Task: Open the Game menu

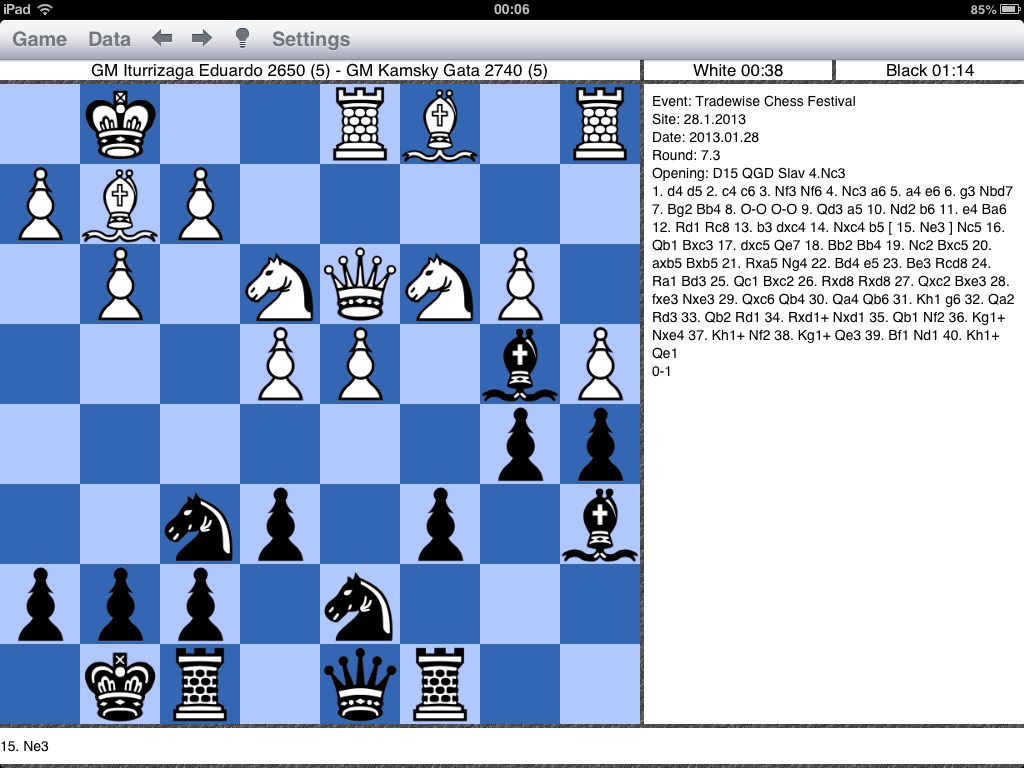Action: [x=39, y=39]
